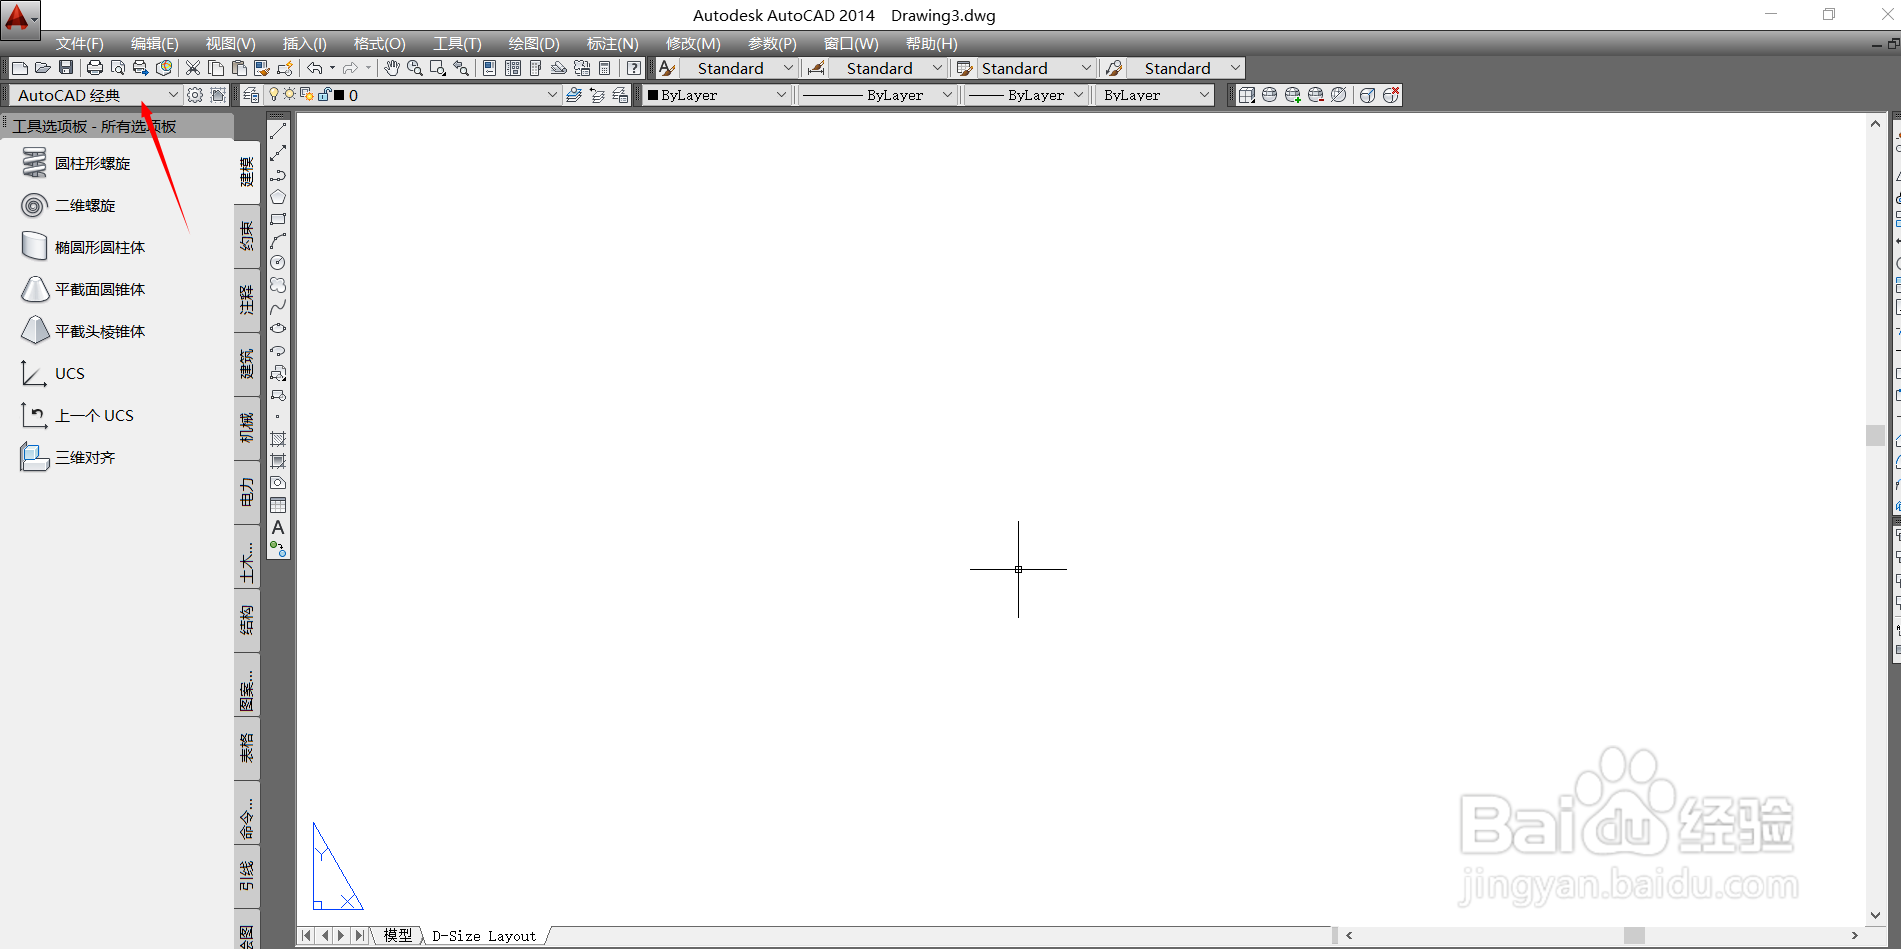Open the 帮助(H) menu
Viewport: 1901px width, 949px height.
click(931, 43)
